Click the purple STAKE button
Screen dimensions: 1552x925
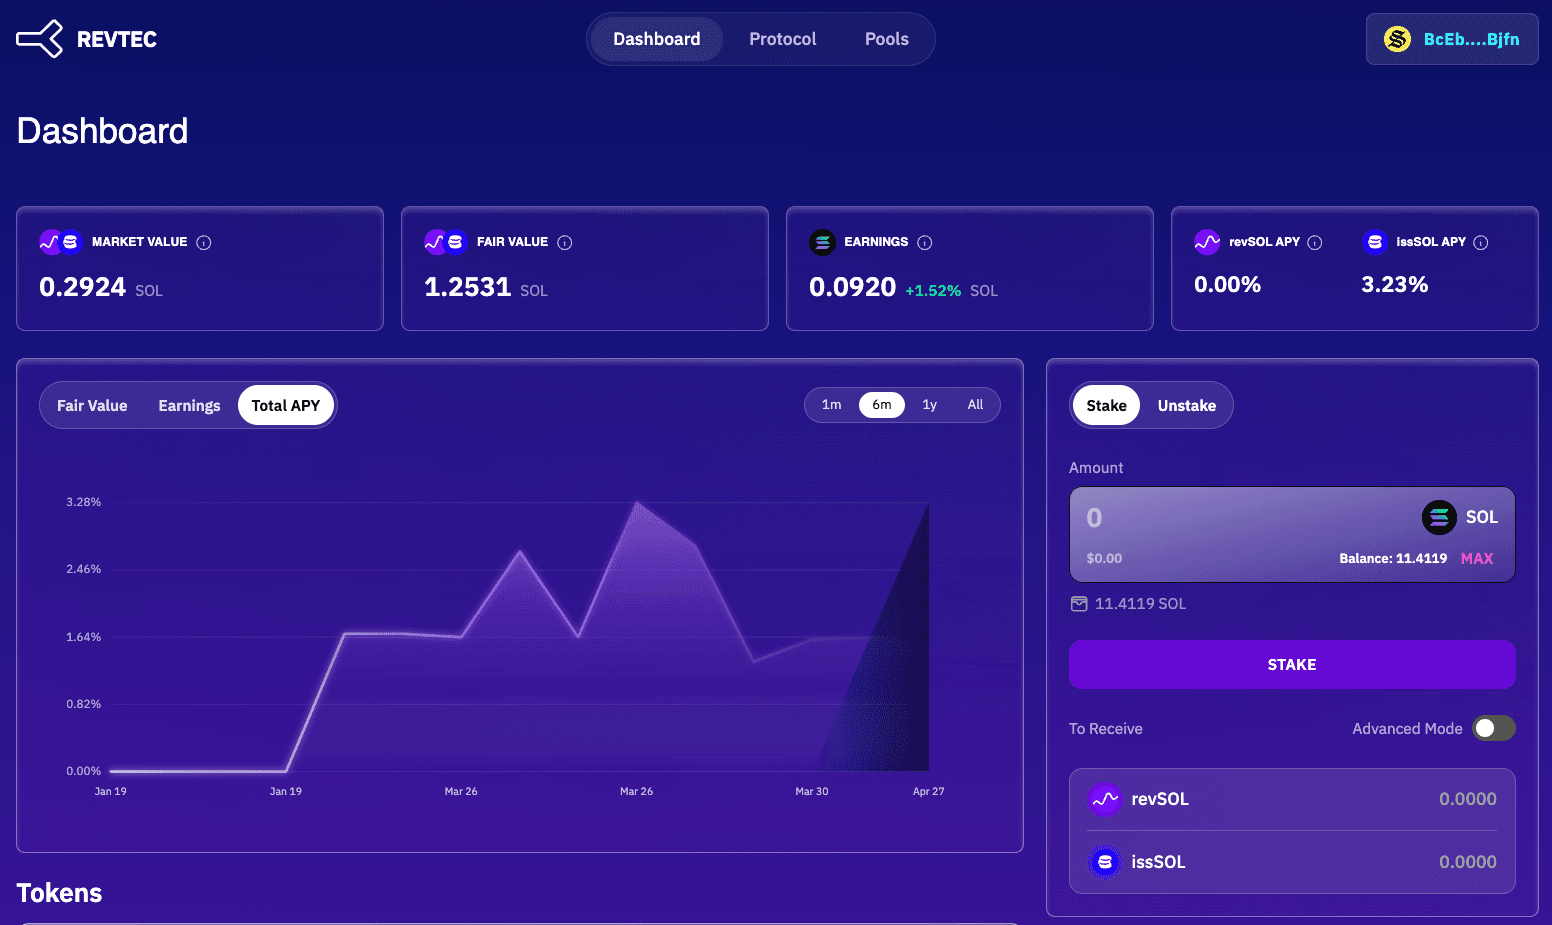click(x=1292, y=664)
